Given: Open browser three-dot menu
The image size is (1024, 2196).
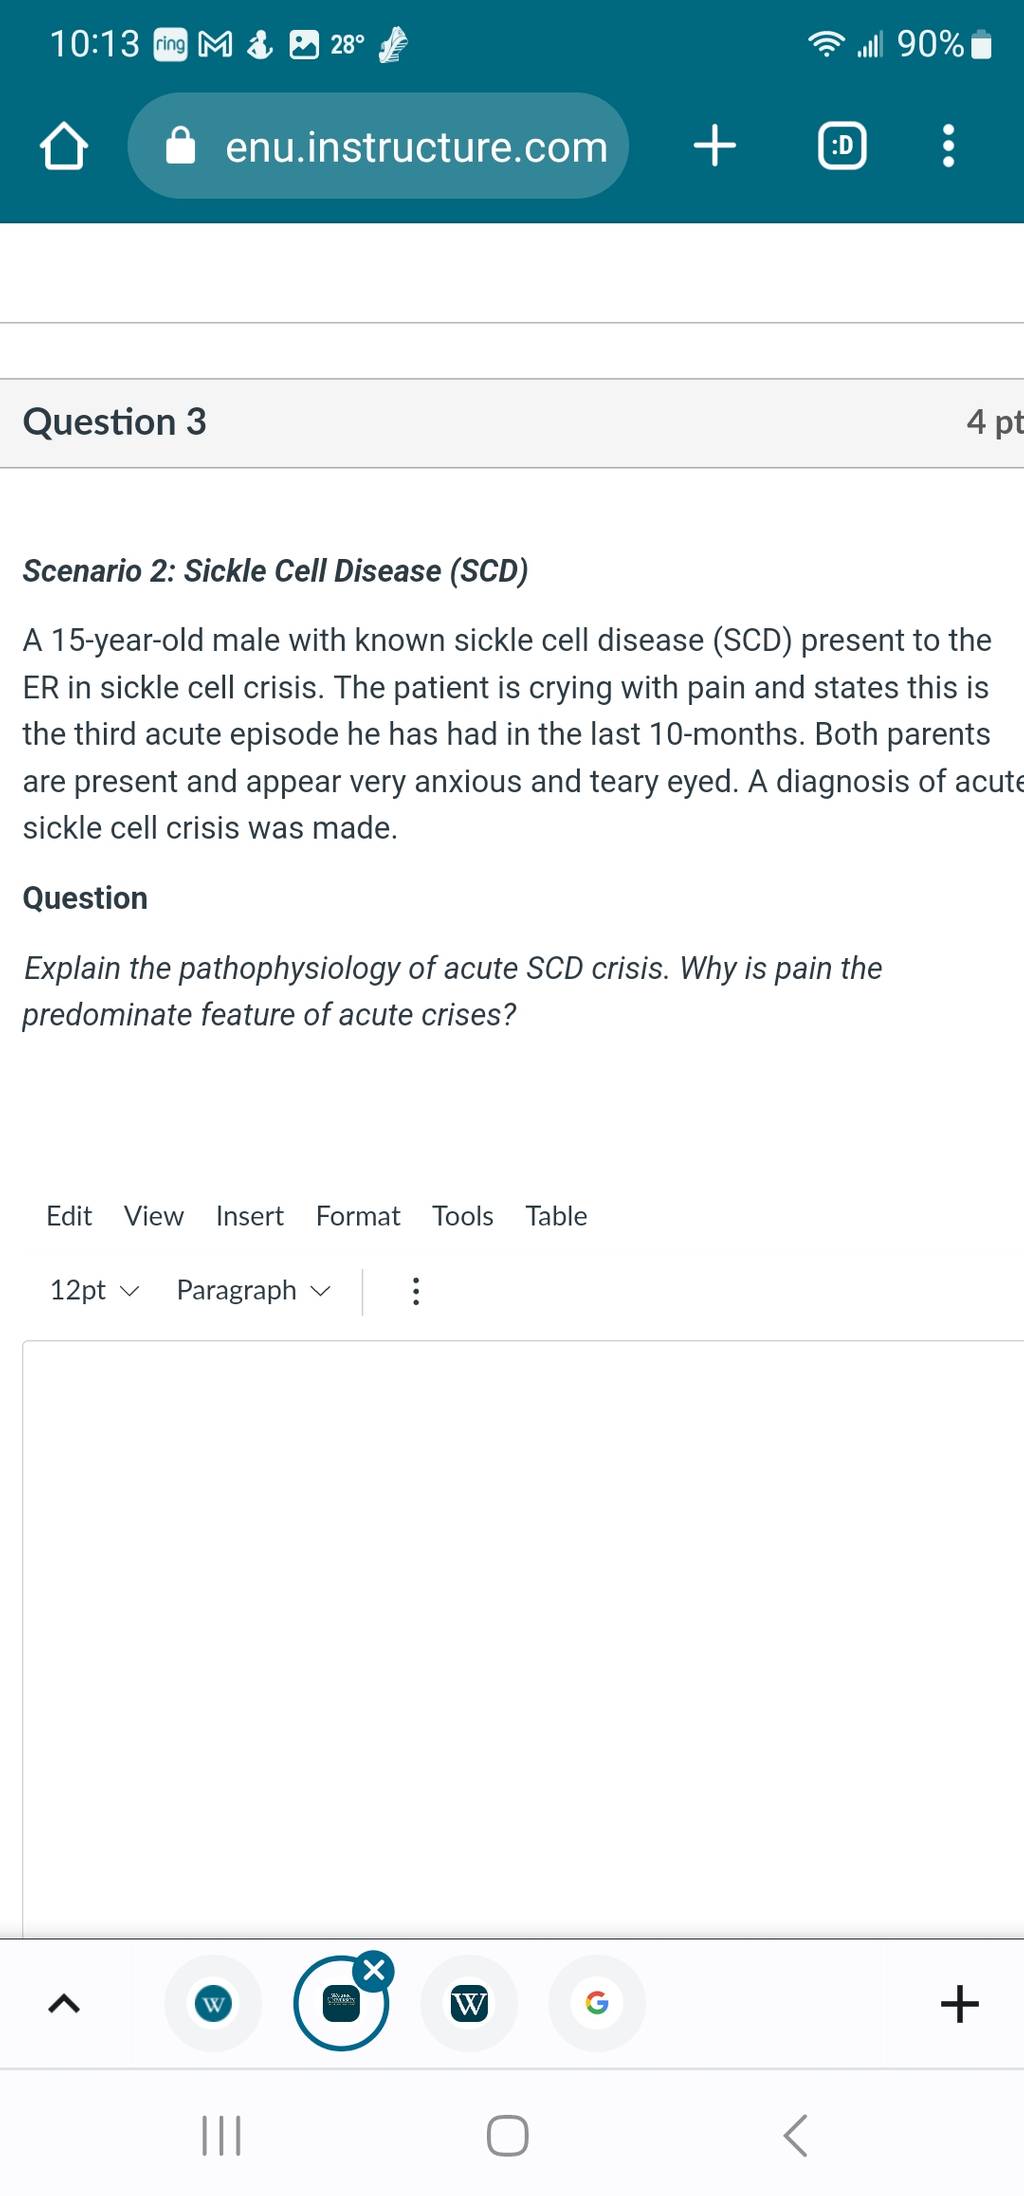Looking at the screenshot, I should (948, 146).
